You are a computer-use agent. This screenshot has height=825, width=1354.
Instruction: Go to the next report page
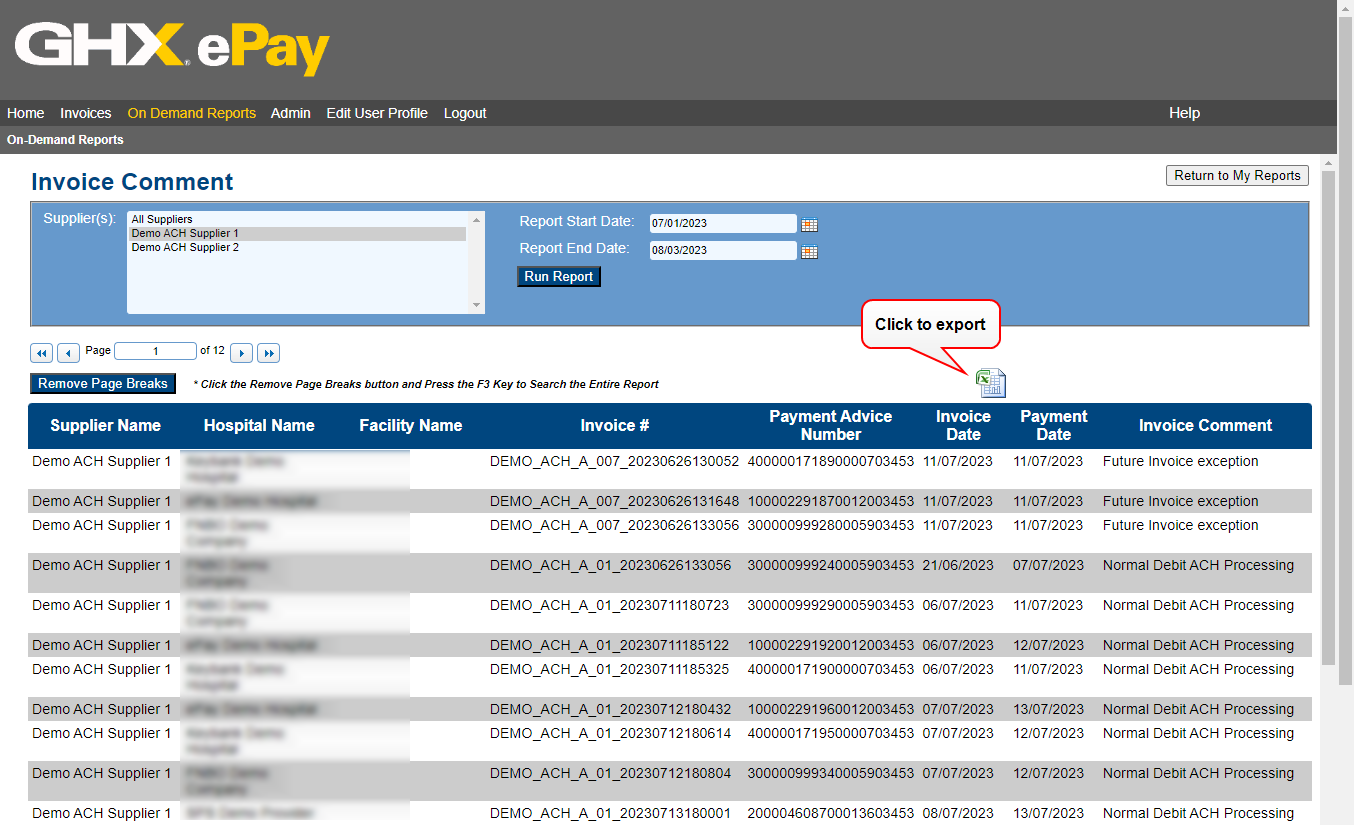pyautogui.click(x=241, y=353)
